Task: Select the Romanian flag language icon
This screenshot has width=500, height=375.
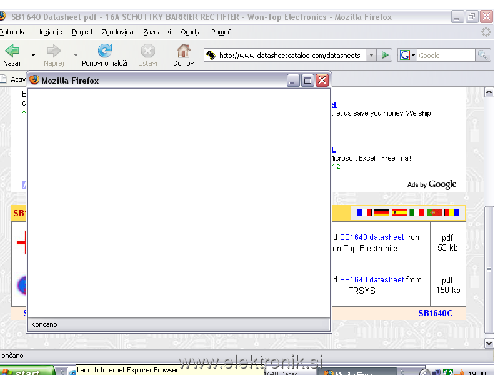Action: (452, 212)
